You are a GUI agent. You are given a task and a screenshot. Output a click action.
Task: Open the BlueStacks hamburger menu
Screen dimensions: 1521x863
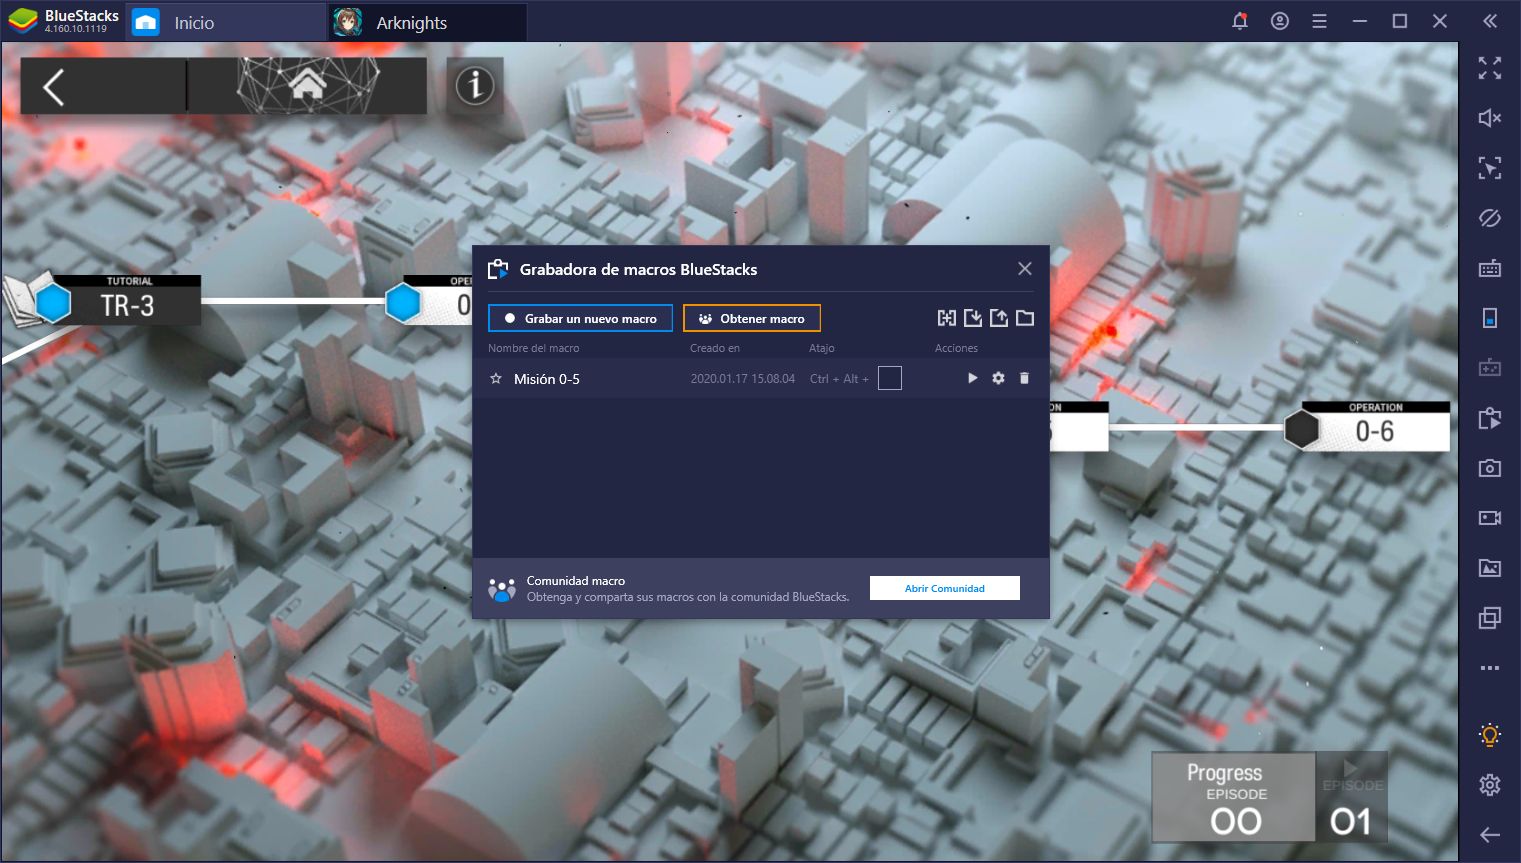[x=1320, y=21]
